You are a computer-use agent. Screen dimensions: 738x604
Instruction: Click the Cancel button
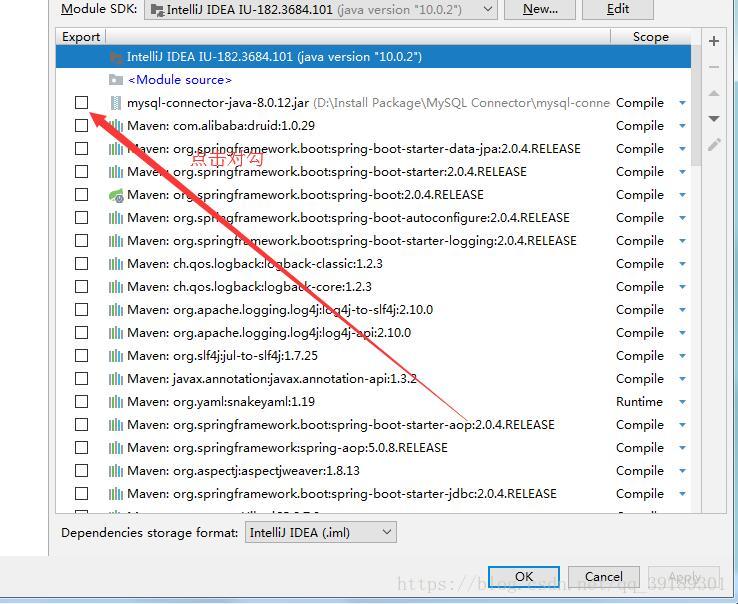point(603,577)
